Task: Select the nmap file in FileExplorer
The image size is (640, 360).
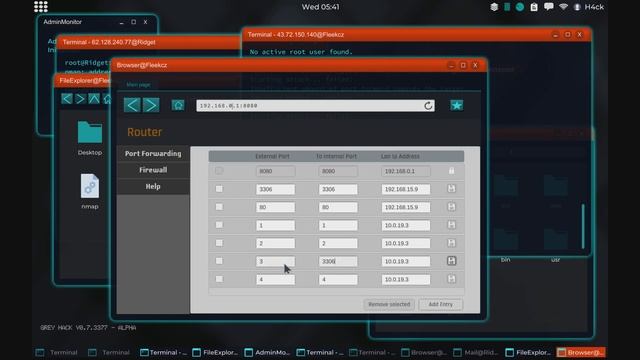Action: [90, 191]
